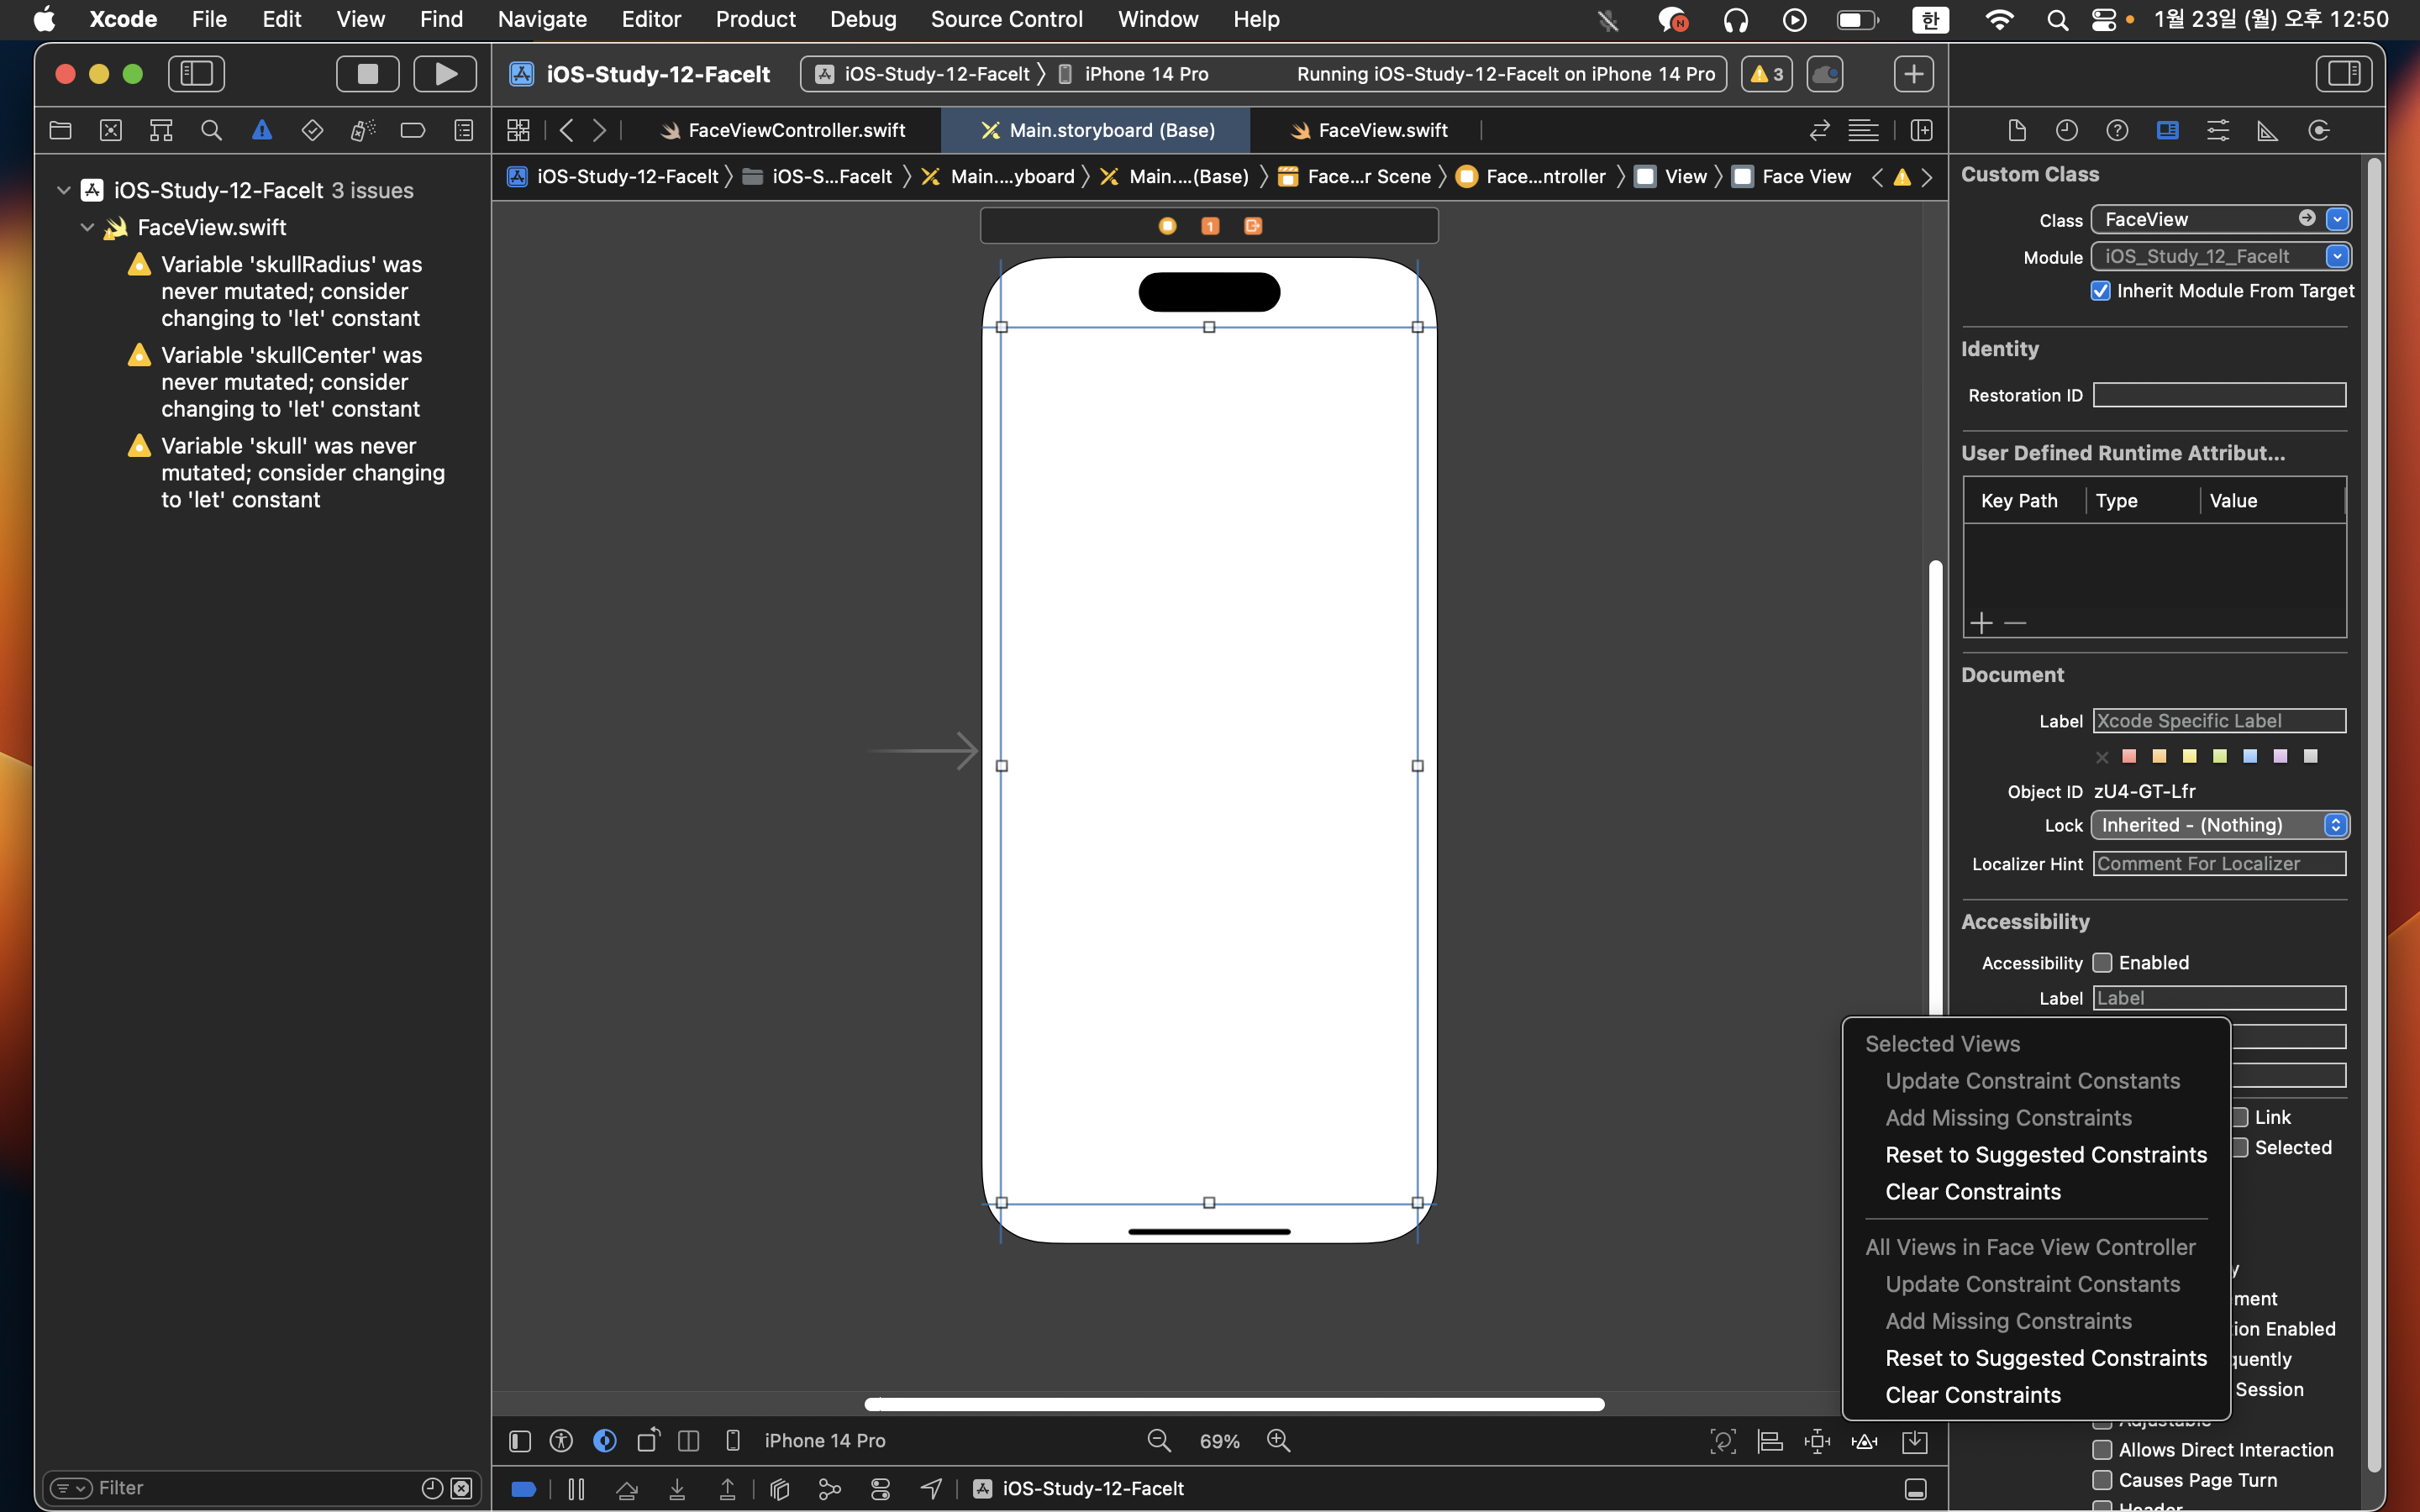Uncheck Inherit Module From Target
This screenshot has width=2420, height=1512.
point(2100,291)
